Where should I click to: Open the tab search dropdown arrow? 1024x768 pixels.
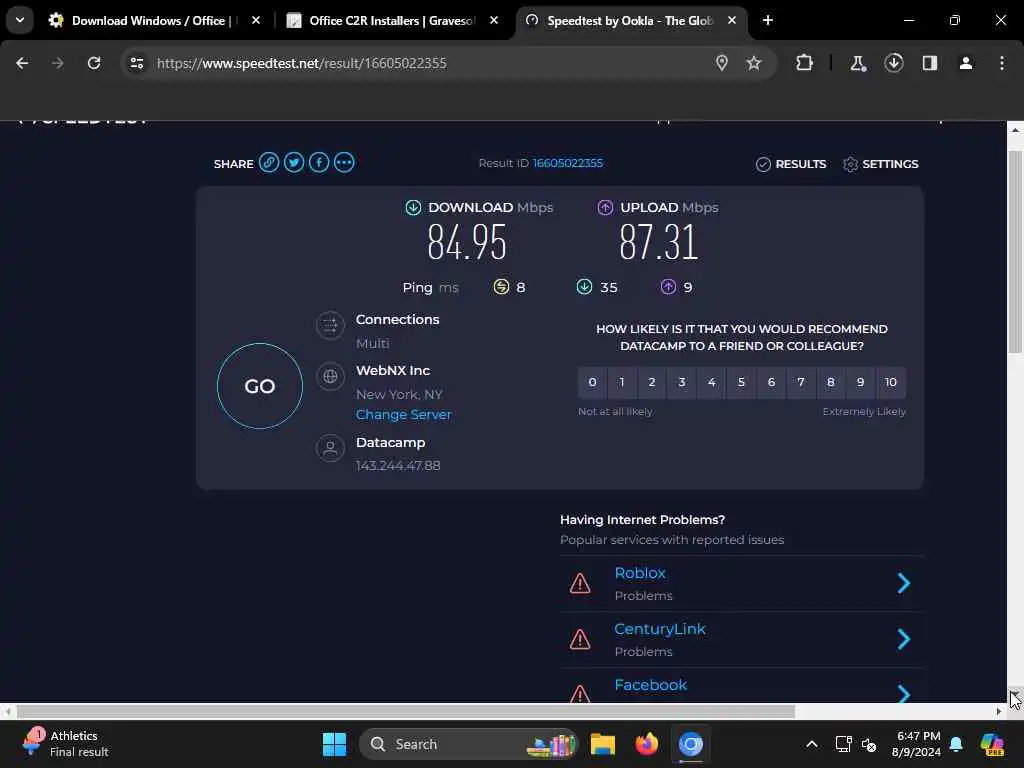(20, 20)
